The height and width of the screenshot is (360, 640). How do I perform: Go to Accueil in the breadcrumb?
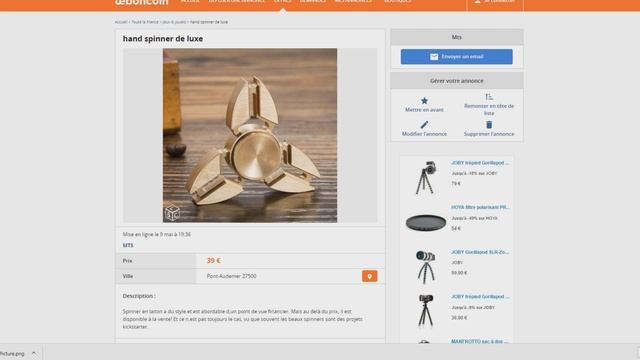coord(121,22)
